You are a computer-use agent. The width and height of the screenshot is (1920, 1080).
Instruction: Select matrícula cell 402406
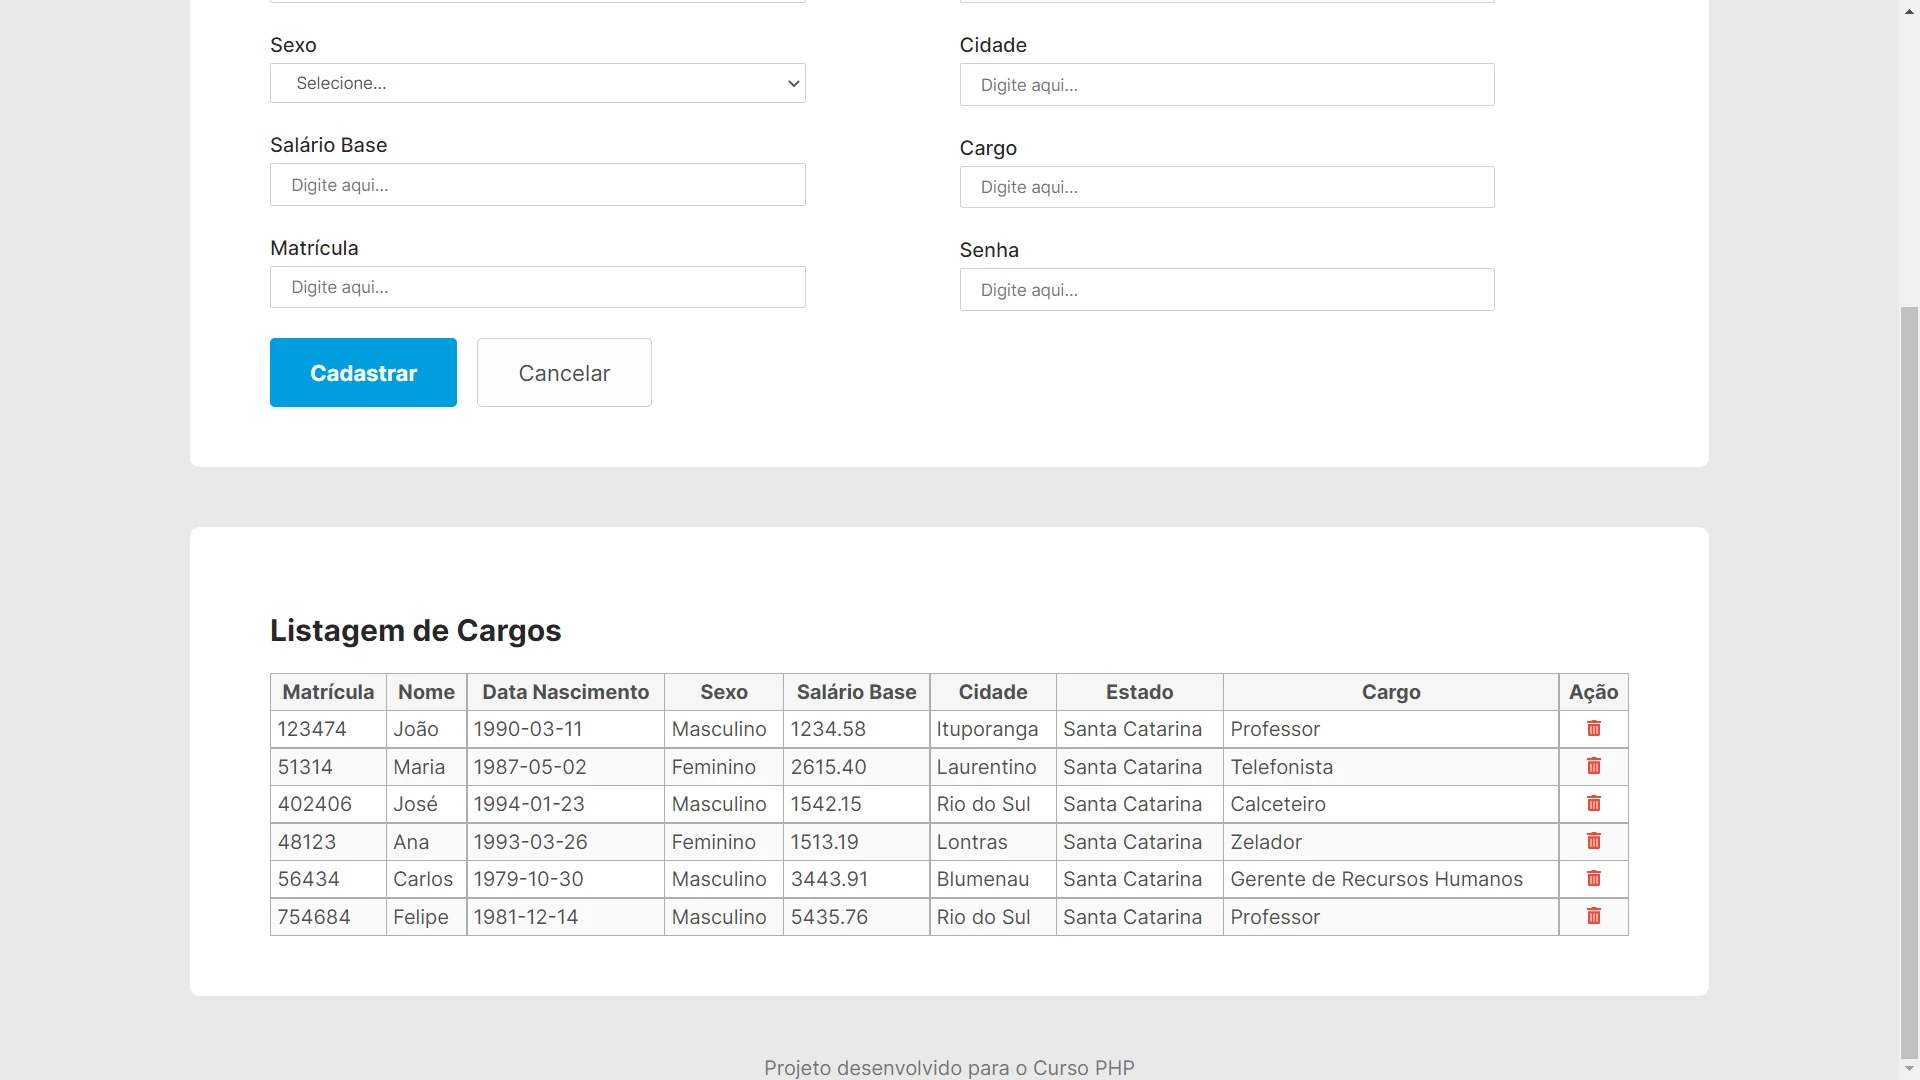(x=328, y=804)
